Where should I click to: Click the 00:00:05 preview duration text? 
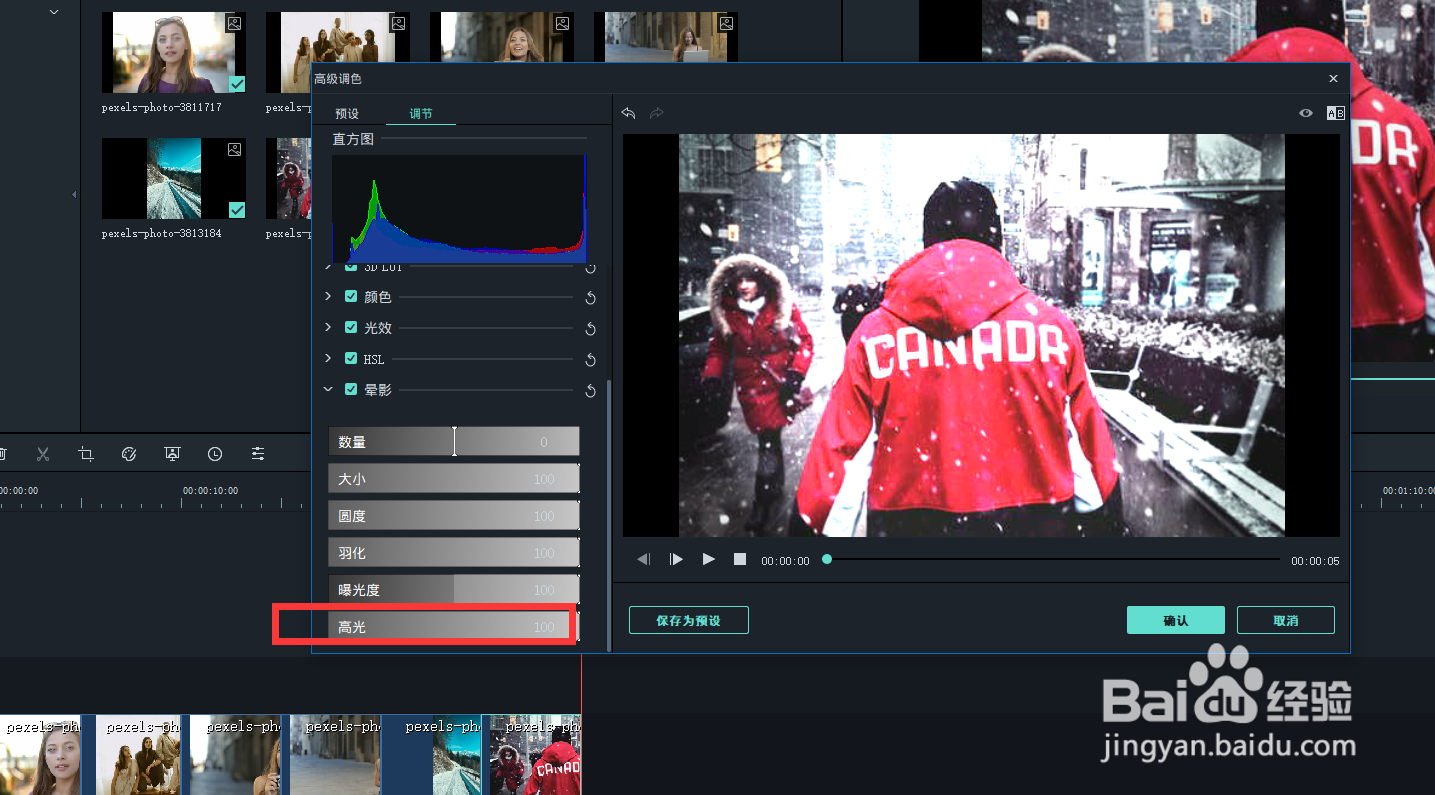1315,561
